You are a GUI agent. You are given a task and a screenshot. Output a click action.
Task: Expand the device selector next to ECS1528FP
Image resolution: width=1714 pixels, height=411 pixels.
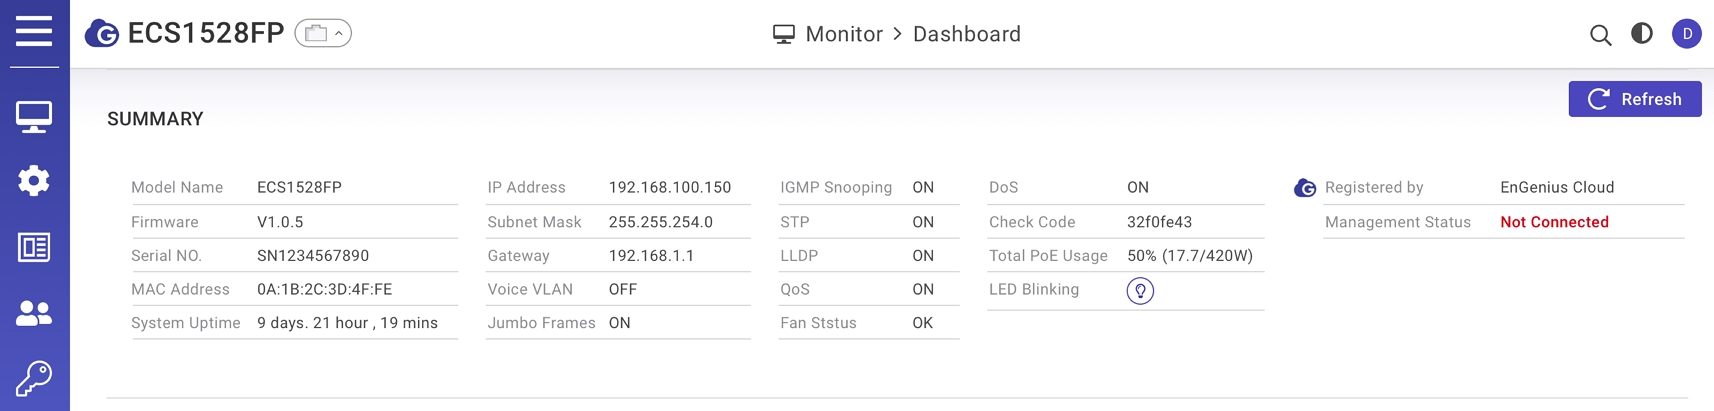(323, 34)
